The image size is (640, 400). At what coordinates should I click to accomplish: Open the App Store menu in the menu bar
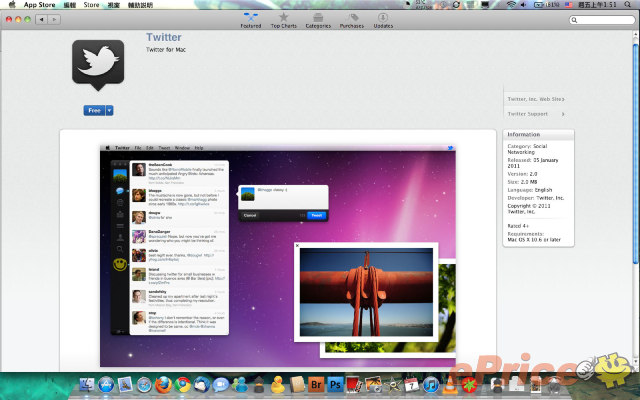pos(39,4)
